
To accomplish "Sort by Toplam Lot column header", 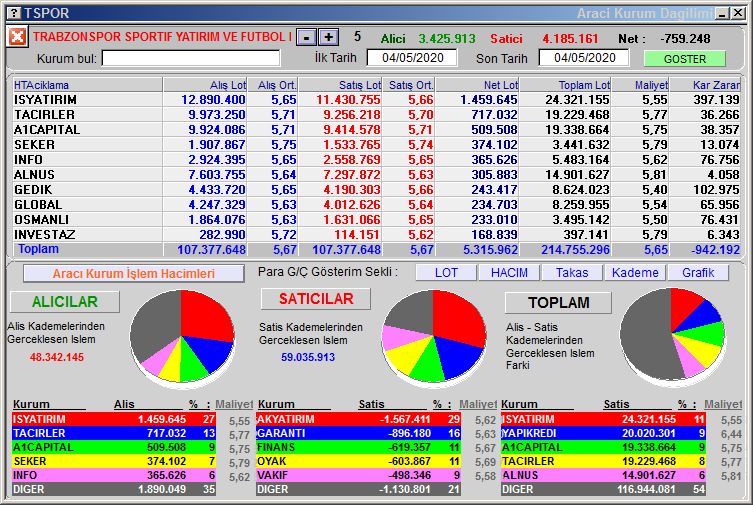I will (x=565, y=85).
